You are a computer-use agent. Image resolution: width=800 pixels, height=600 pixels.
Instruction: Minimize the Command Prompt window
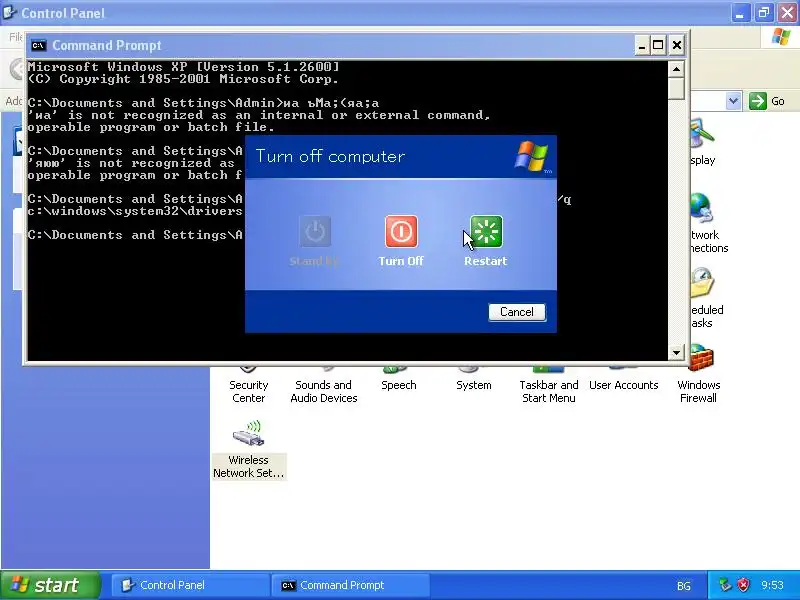pyautogui.click(x=642, y=45)
